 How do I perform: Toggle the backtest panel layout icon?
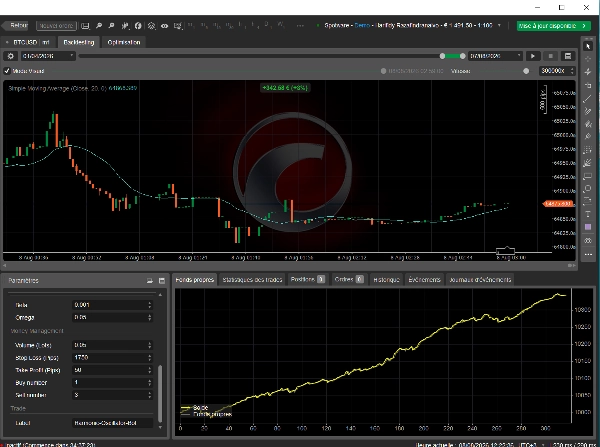pos(568,56)
